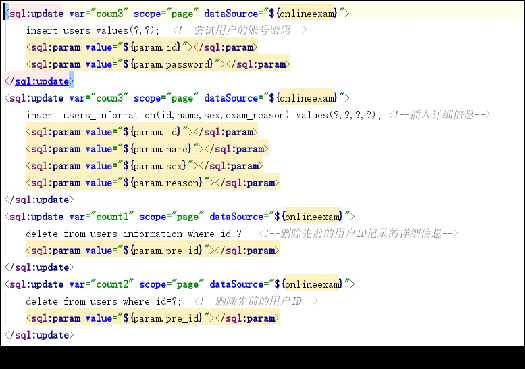Viewport: 525px width, 369px height.
Task: Click the gray comment after the users_information insert
Action: pyautogui.click(x=439, y=115)
